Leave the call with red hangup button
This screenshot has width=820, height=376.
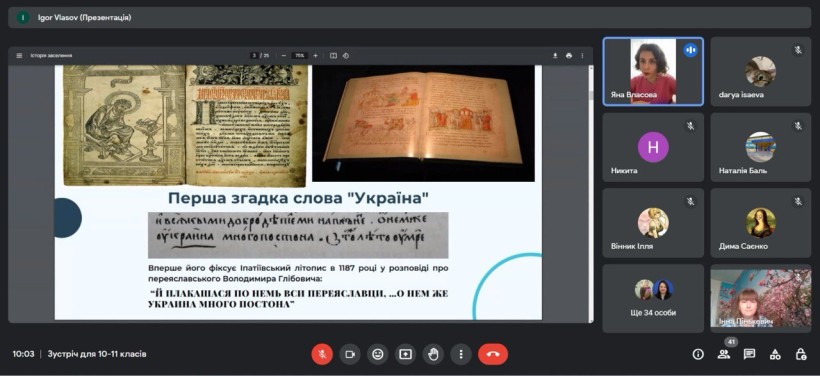493,354
